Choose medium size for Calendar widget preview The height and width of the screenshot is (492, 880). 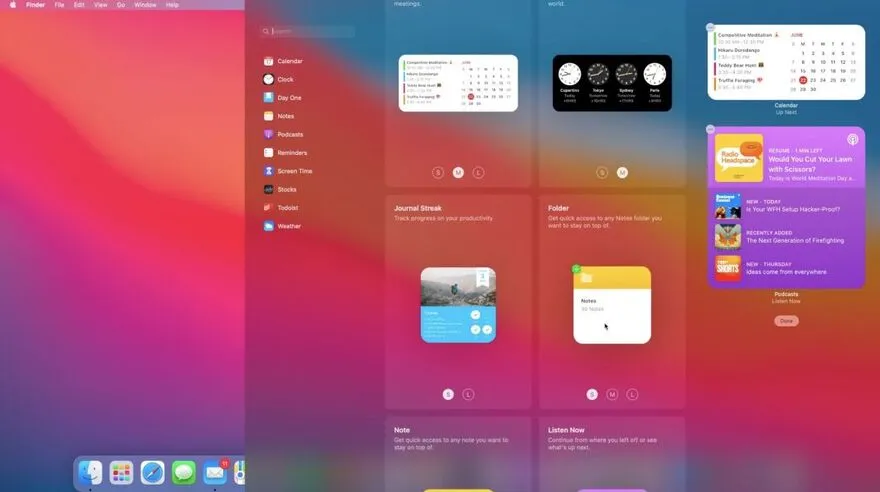(x=459, y=173)
